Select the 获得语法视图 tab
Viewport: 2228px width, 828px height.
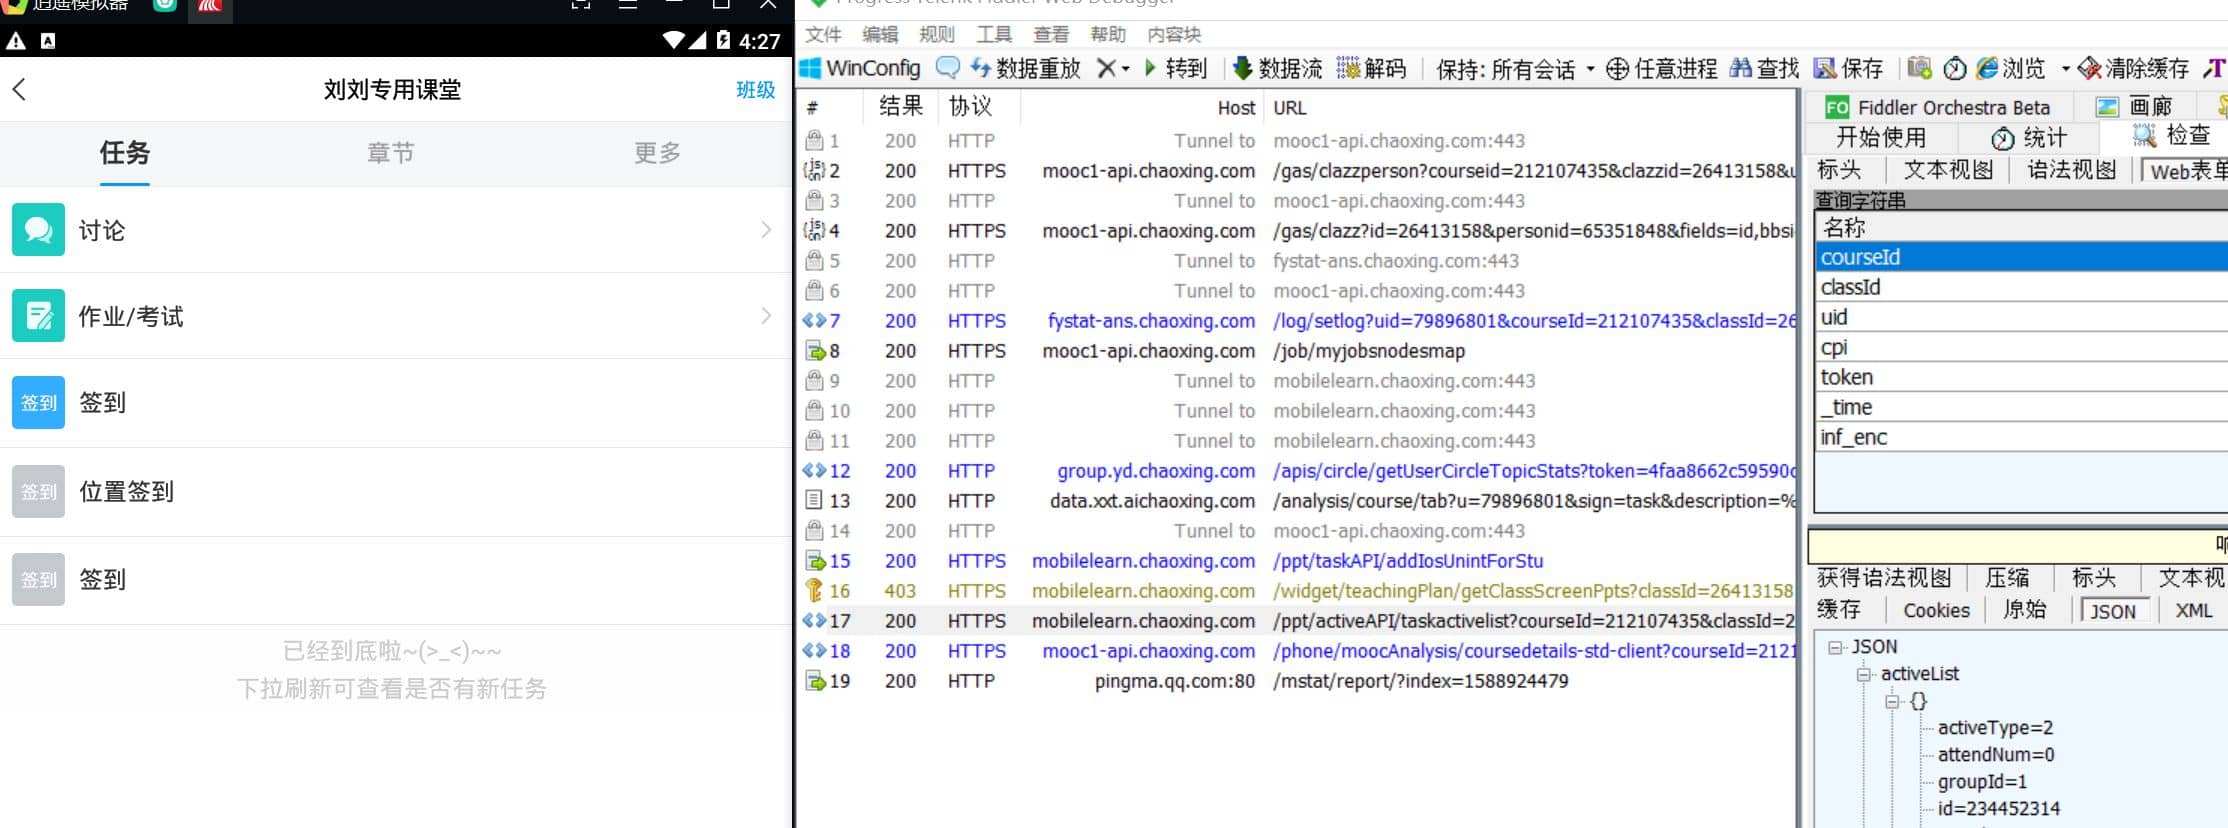1884,578
